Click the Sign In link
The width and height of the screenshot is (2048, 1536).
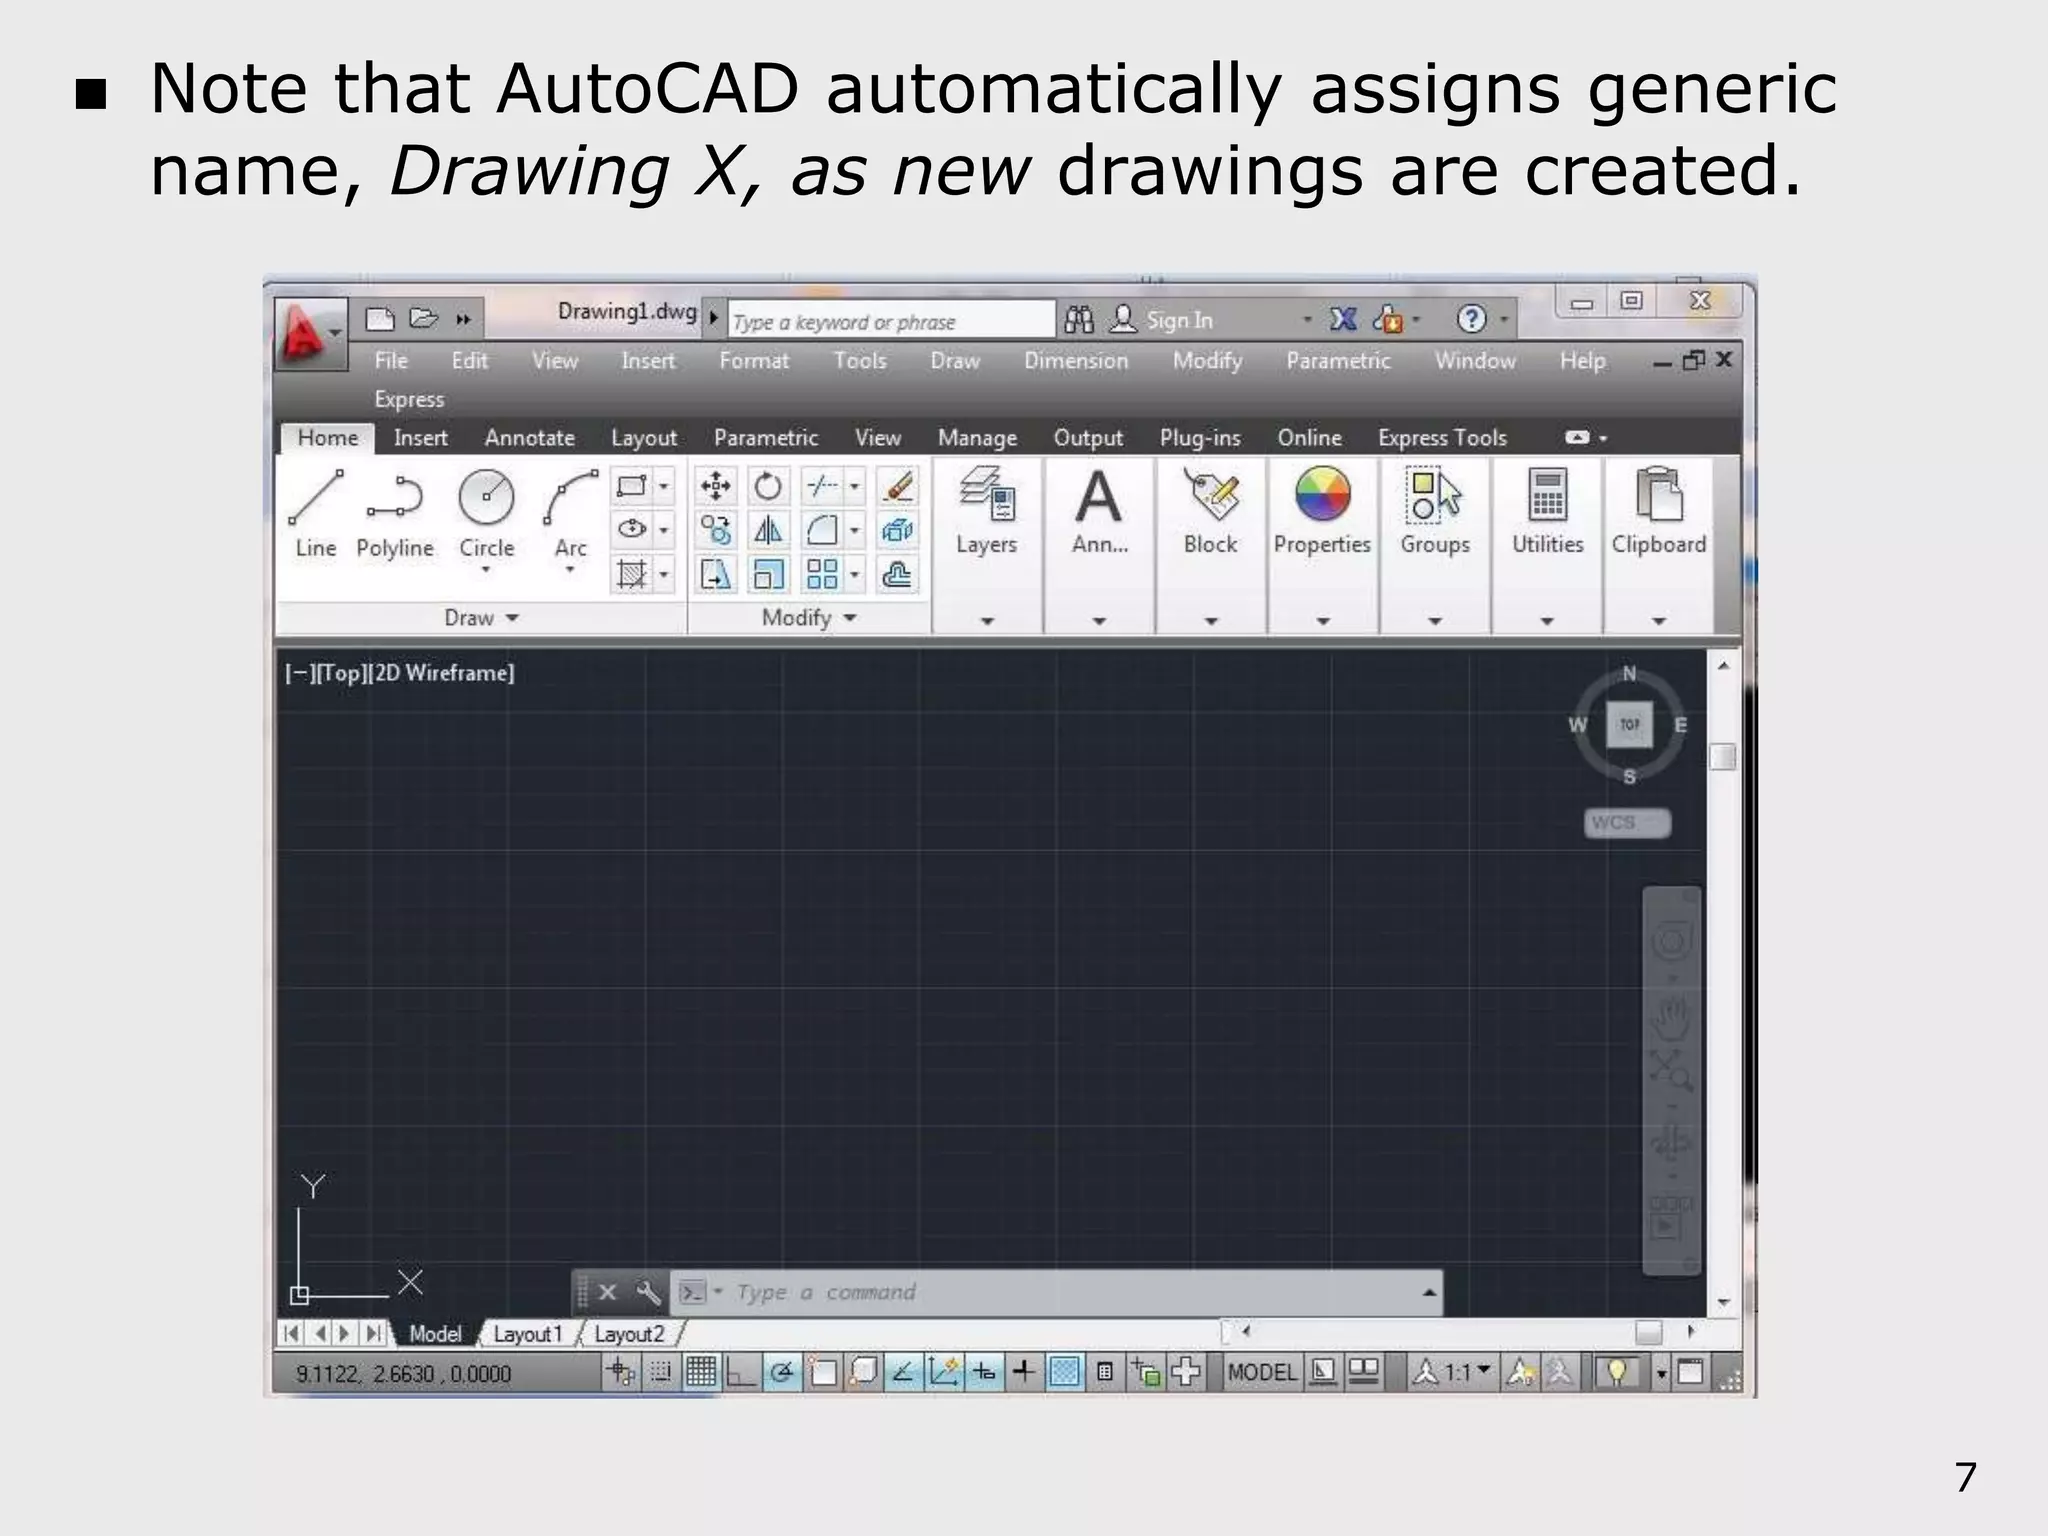pyautogui.click(x=1178, y=320)
